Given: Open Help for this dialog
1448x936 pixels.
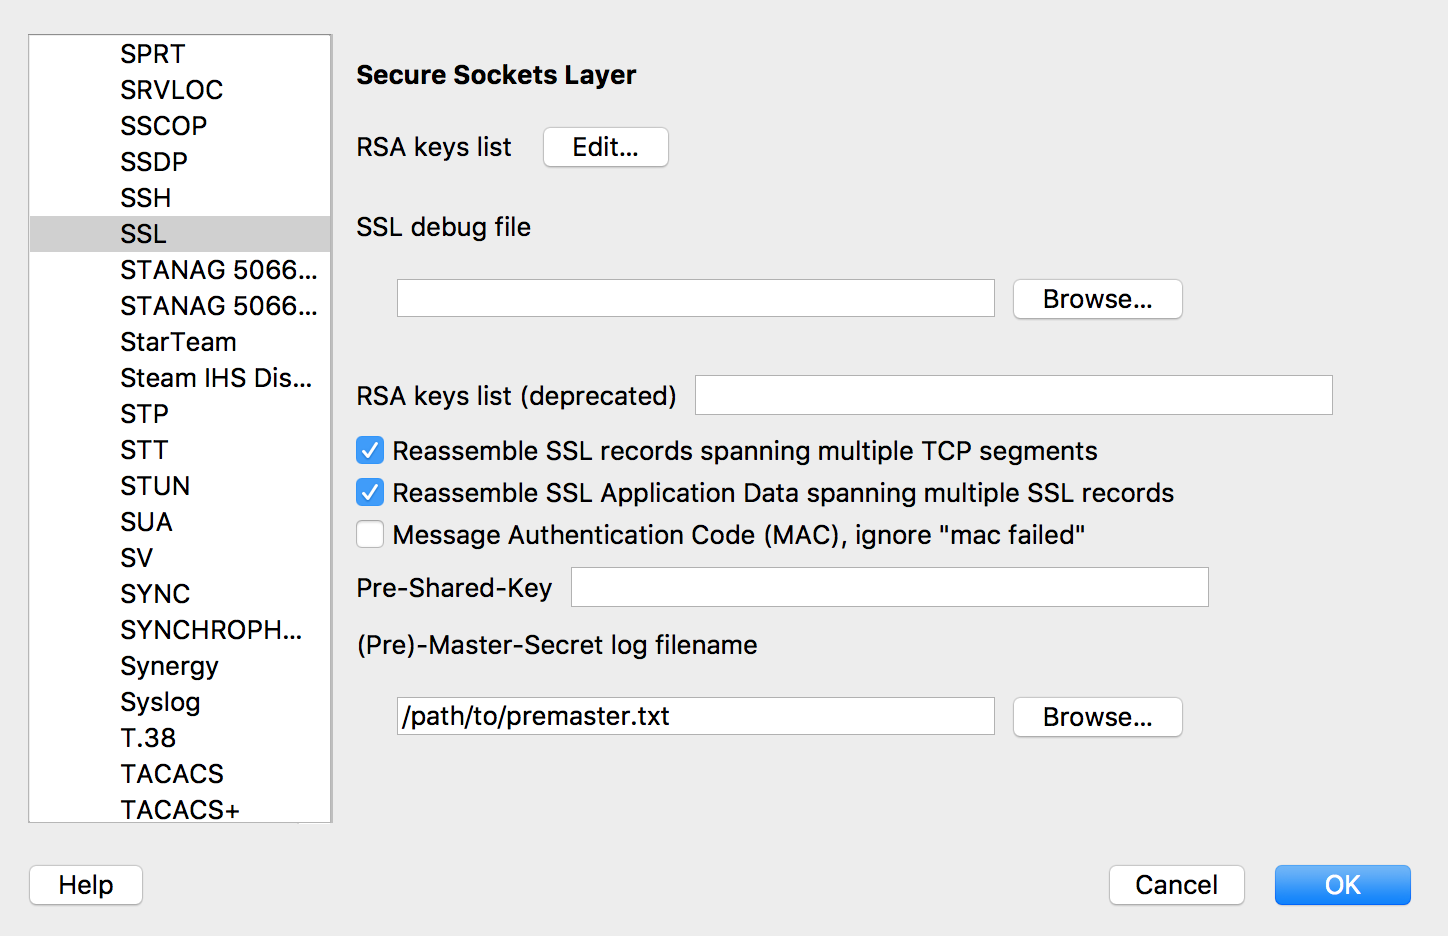Looking at the screenshot, I should tap(86, 885).
